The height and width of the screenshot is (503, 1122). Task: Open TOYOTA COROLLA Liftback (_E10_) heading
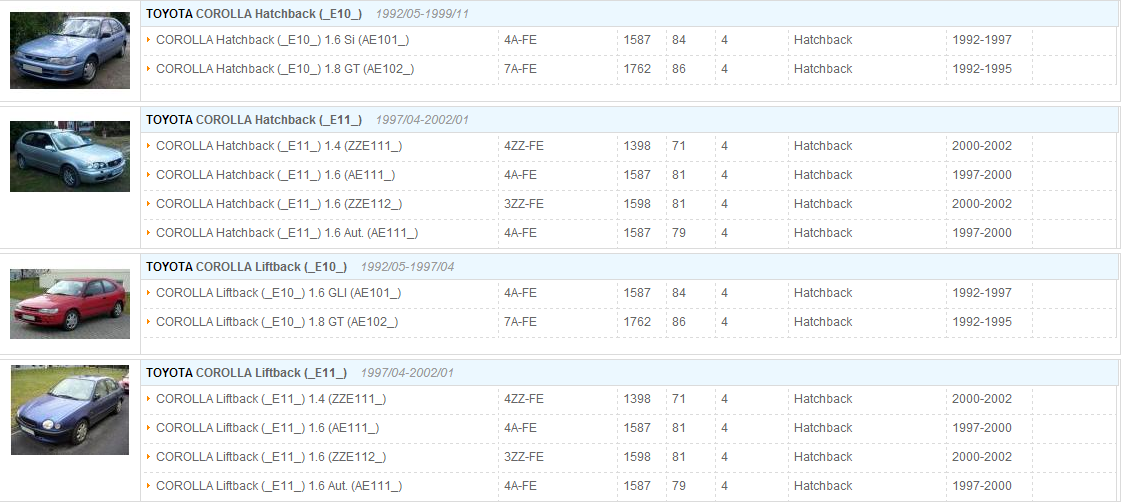tap(246, 267)
